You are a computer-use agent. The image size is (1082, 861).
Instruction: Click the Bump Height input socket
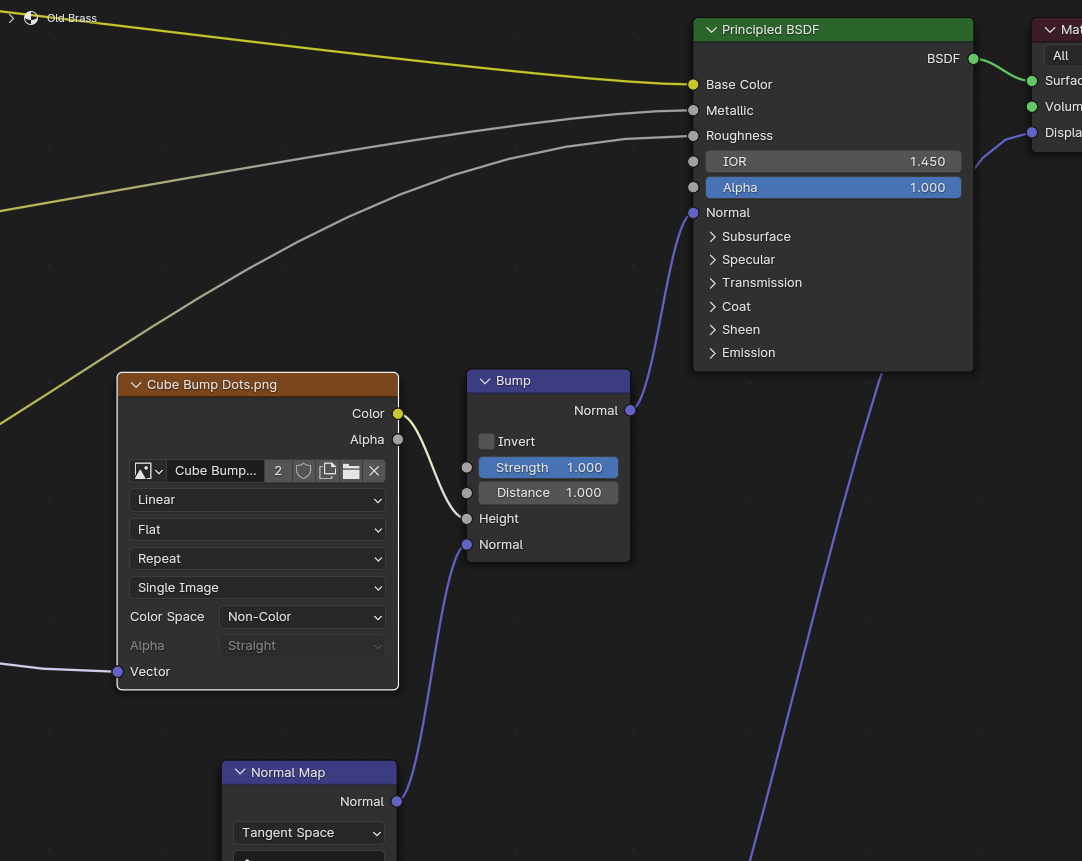[x=466, y=519]
